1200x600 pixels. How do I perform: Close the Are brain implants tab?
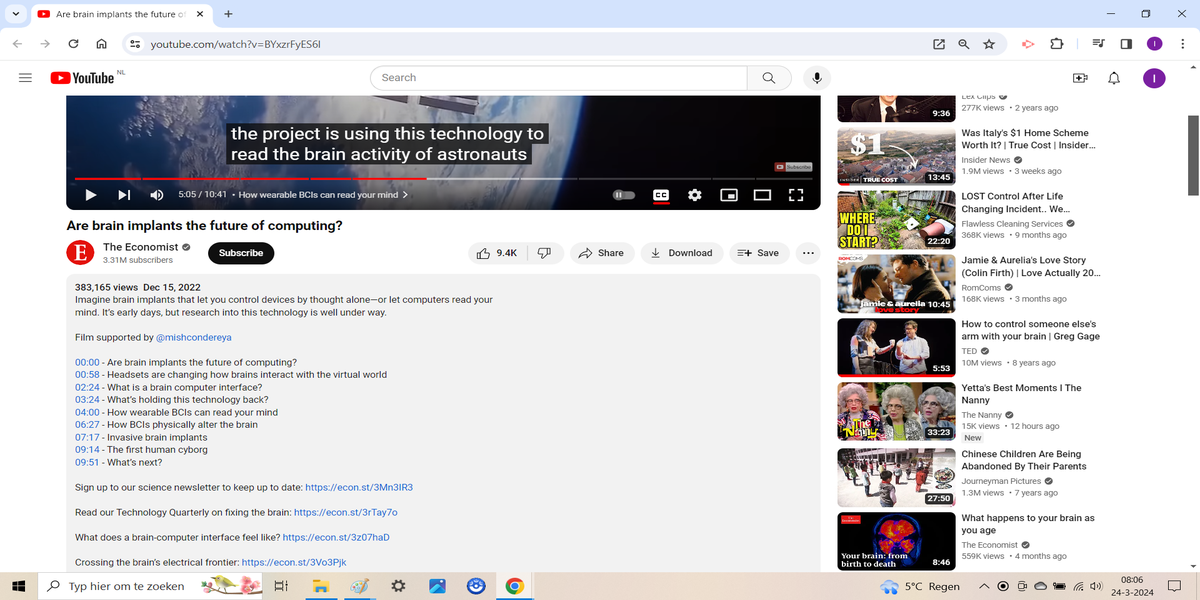coord(200,14)
